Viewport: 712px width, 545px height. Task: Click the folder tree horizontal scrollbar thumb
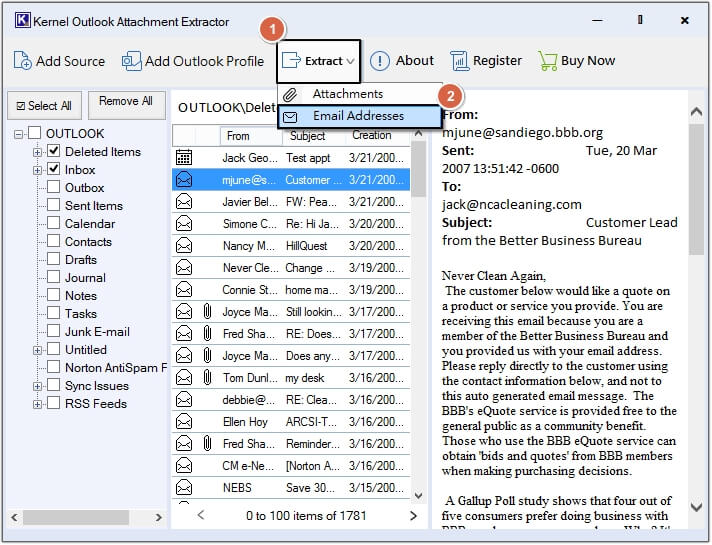76,517
